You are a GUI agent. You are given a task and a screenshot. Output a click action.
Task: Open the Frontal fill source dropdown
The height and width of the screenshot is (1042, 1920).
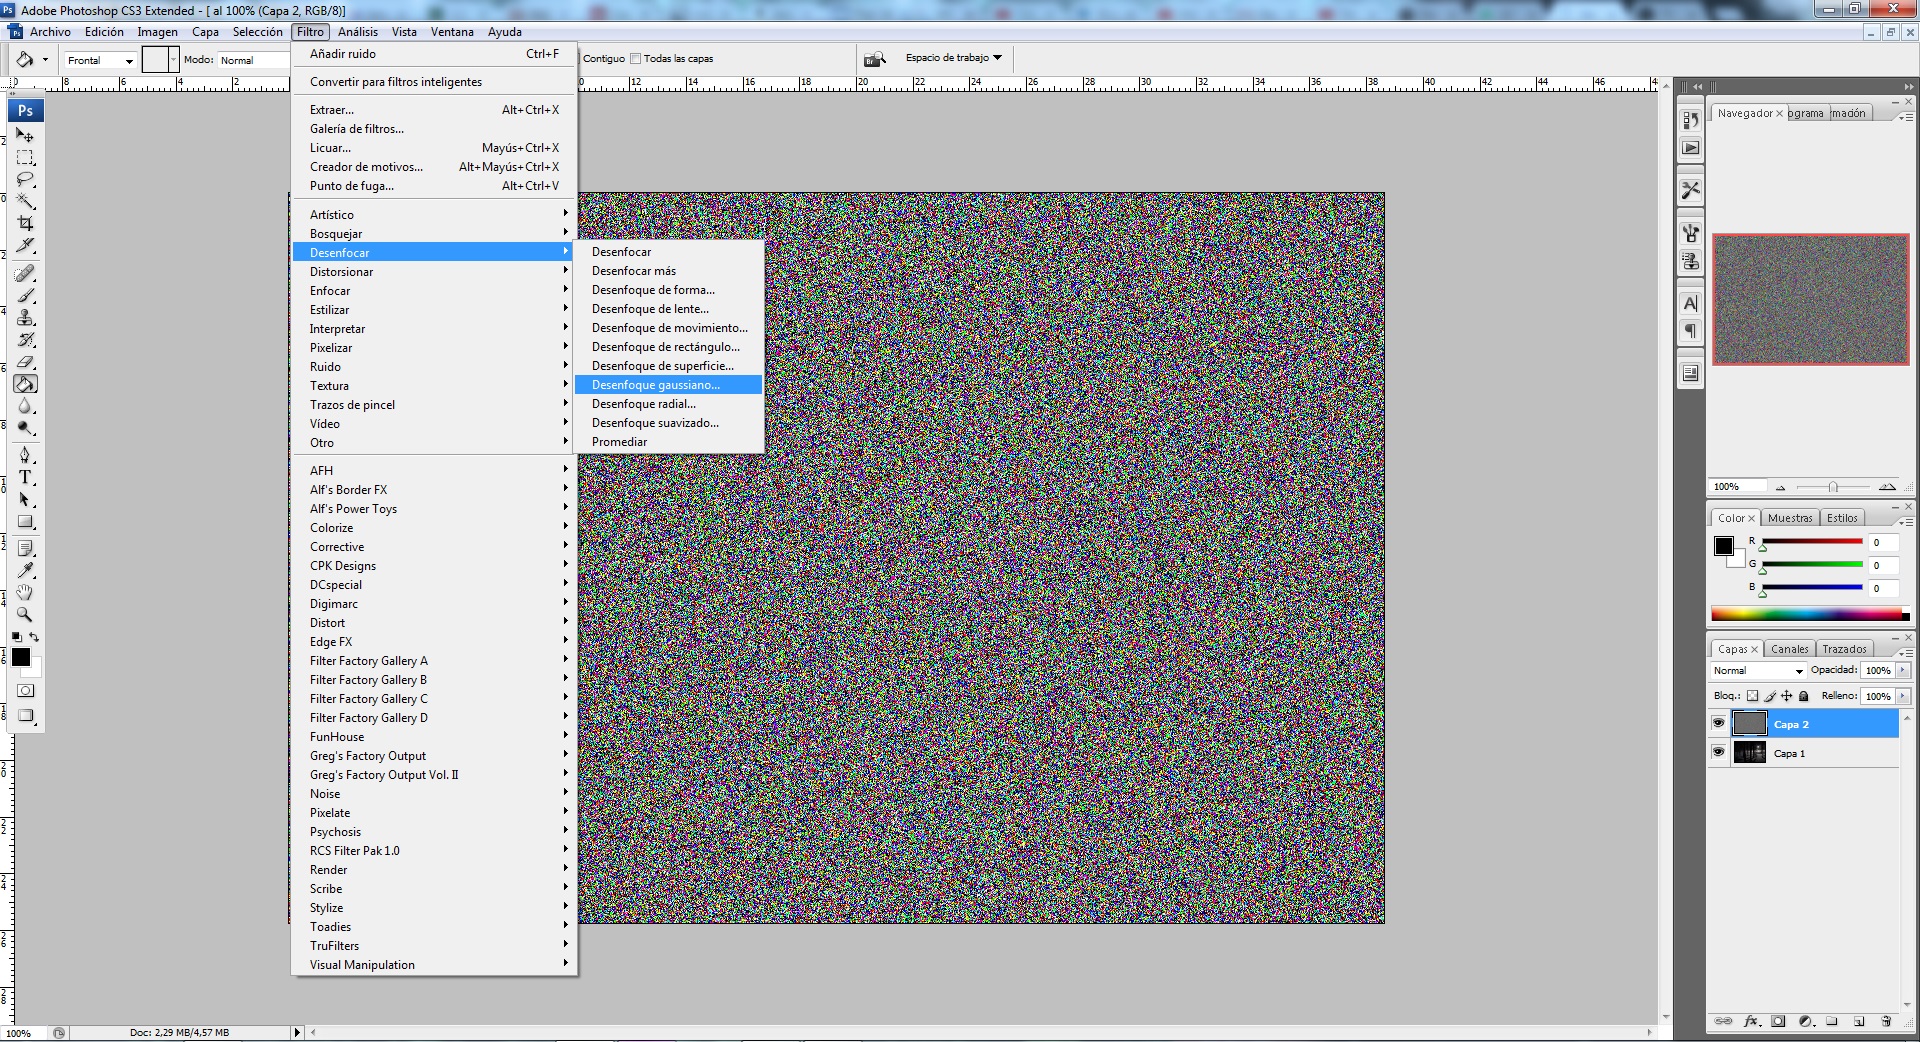(x=100, y=60)
